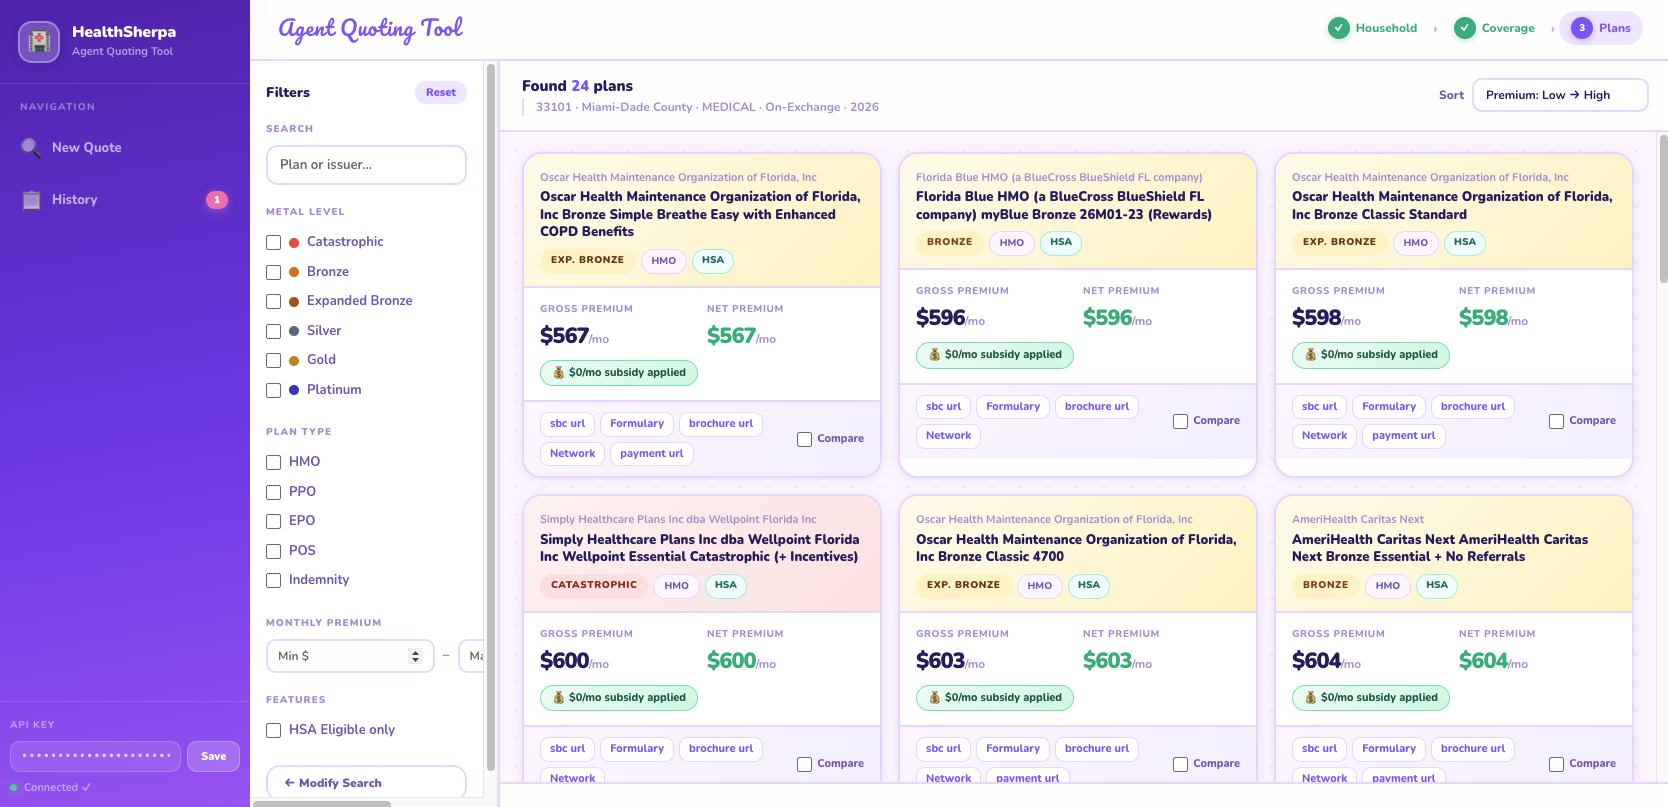Open payment url for Oscar Bronze Classic Standard
Screen dimensions: 1668x807
click(x=1404, y=436)
